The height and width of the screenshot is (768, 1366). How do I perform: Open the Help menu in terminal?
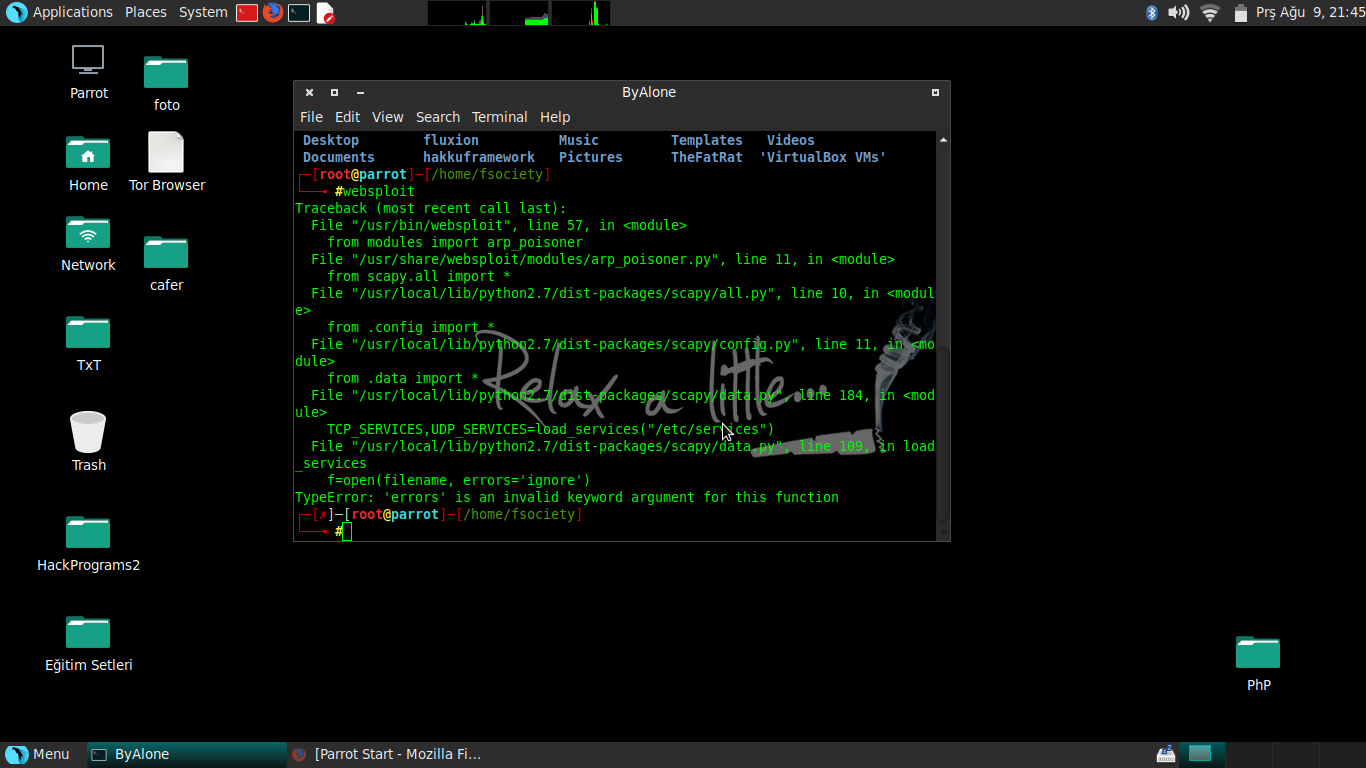click(x=555, y=117)
